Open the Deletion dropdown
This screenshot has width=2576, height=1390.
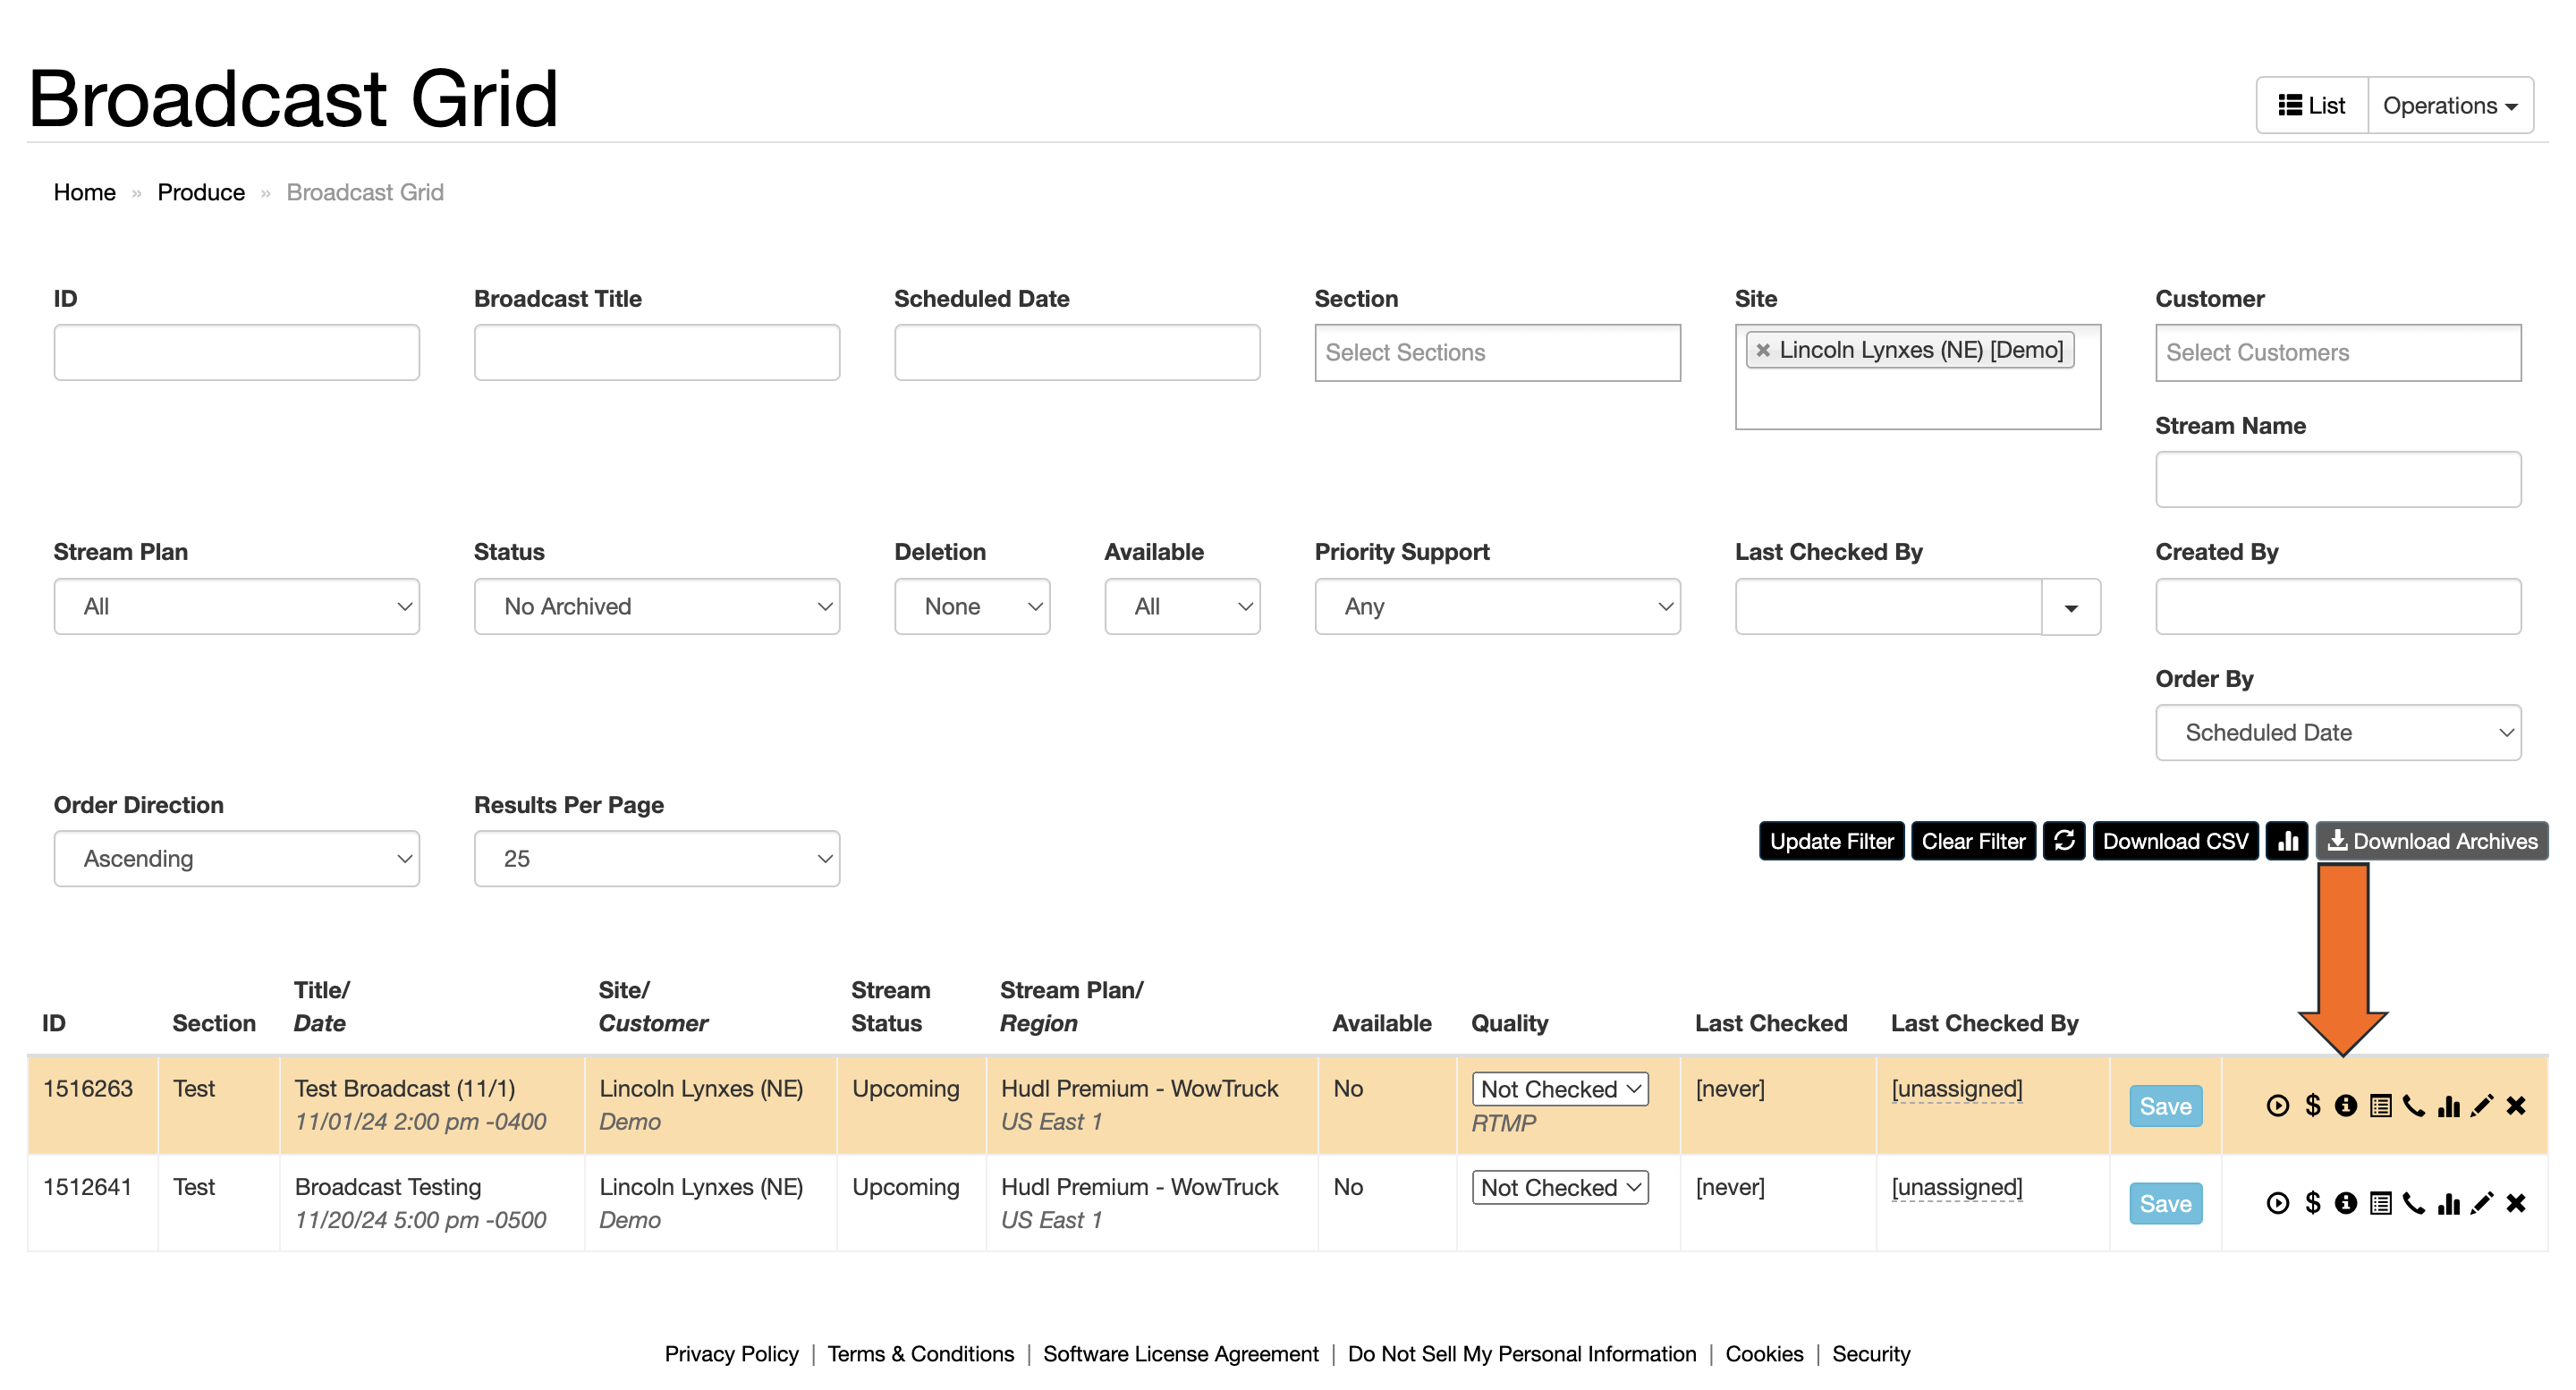pos(972,606)
